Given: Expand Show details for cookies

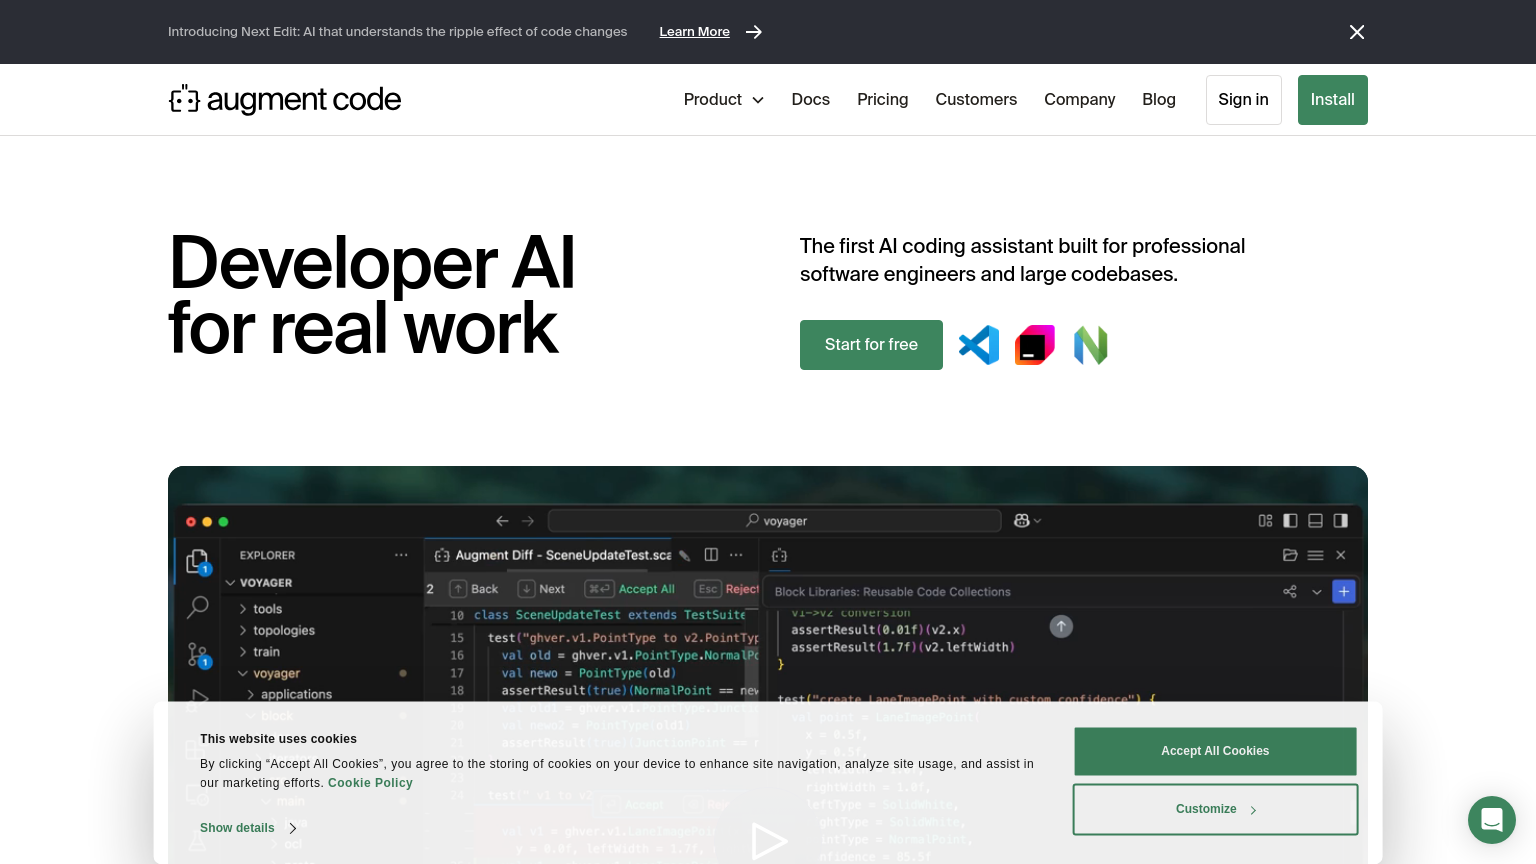Looking at the screenshot, I should [x=248, y=828].
